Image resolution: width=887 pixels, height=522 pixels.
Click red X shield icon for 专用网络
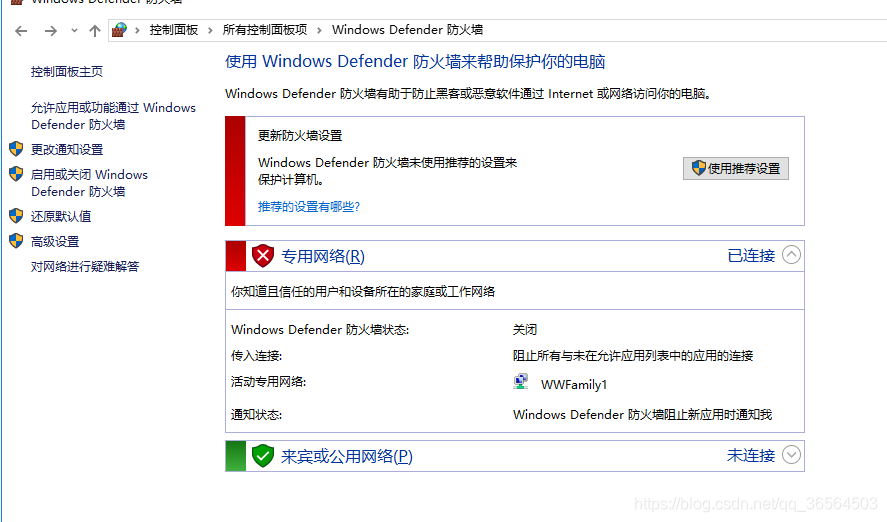click(x=263, y=256)
